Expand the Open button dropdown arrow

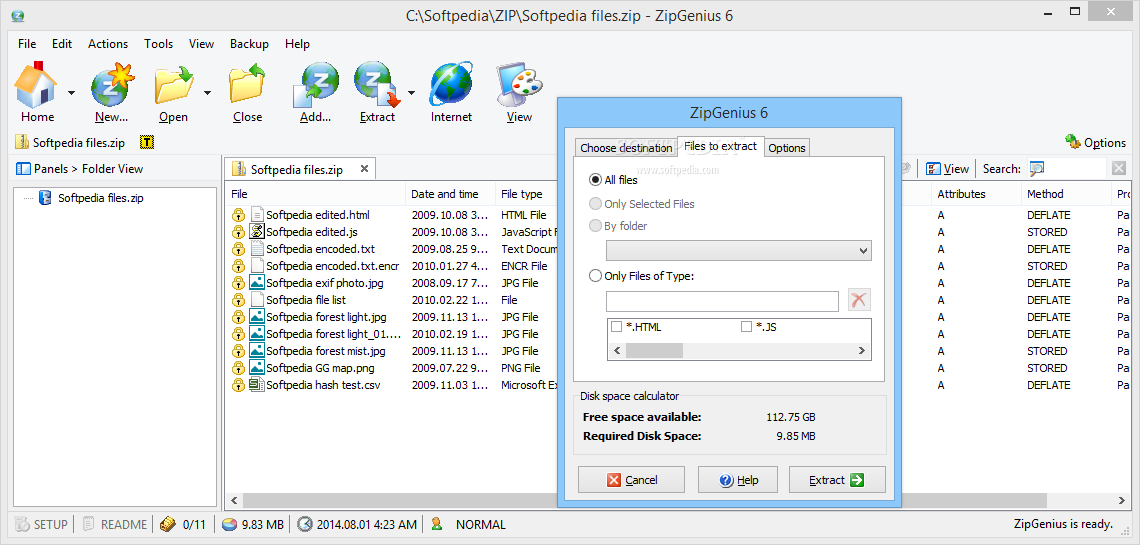point(207,92)
